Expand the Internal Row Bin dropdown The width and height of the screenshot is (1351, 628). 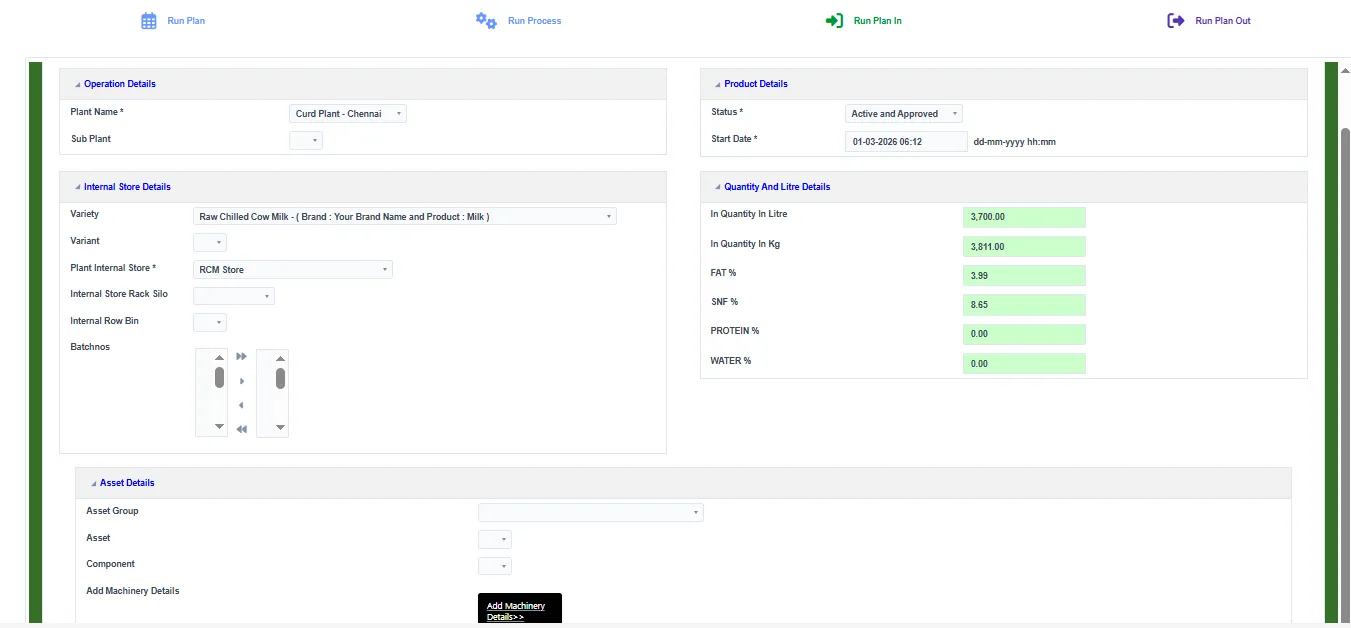(x=210, y=323)
